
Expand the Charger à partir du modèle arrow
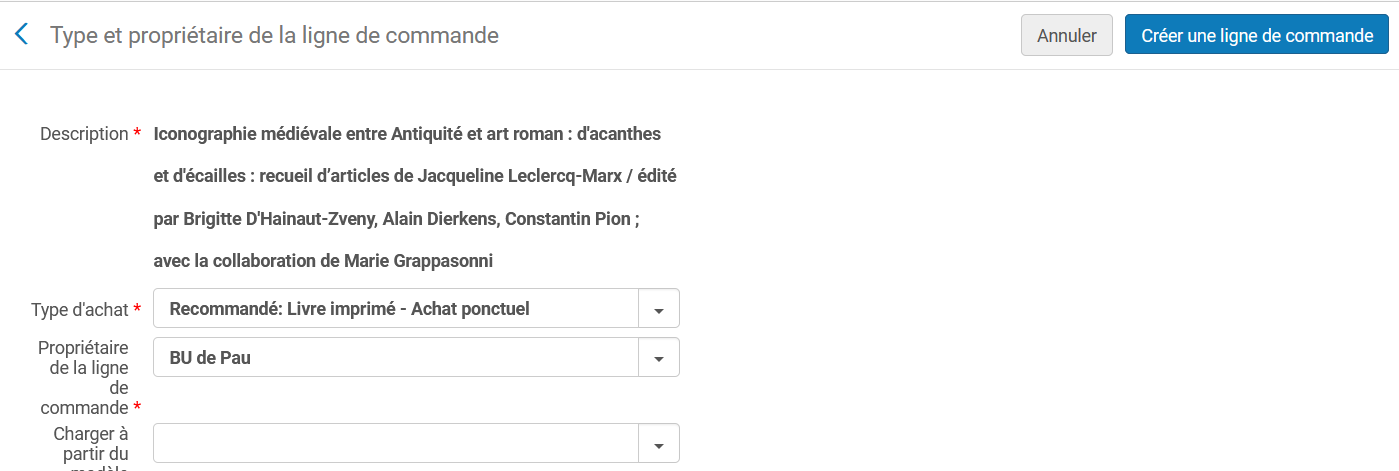click(658, 444)
